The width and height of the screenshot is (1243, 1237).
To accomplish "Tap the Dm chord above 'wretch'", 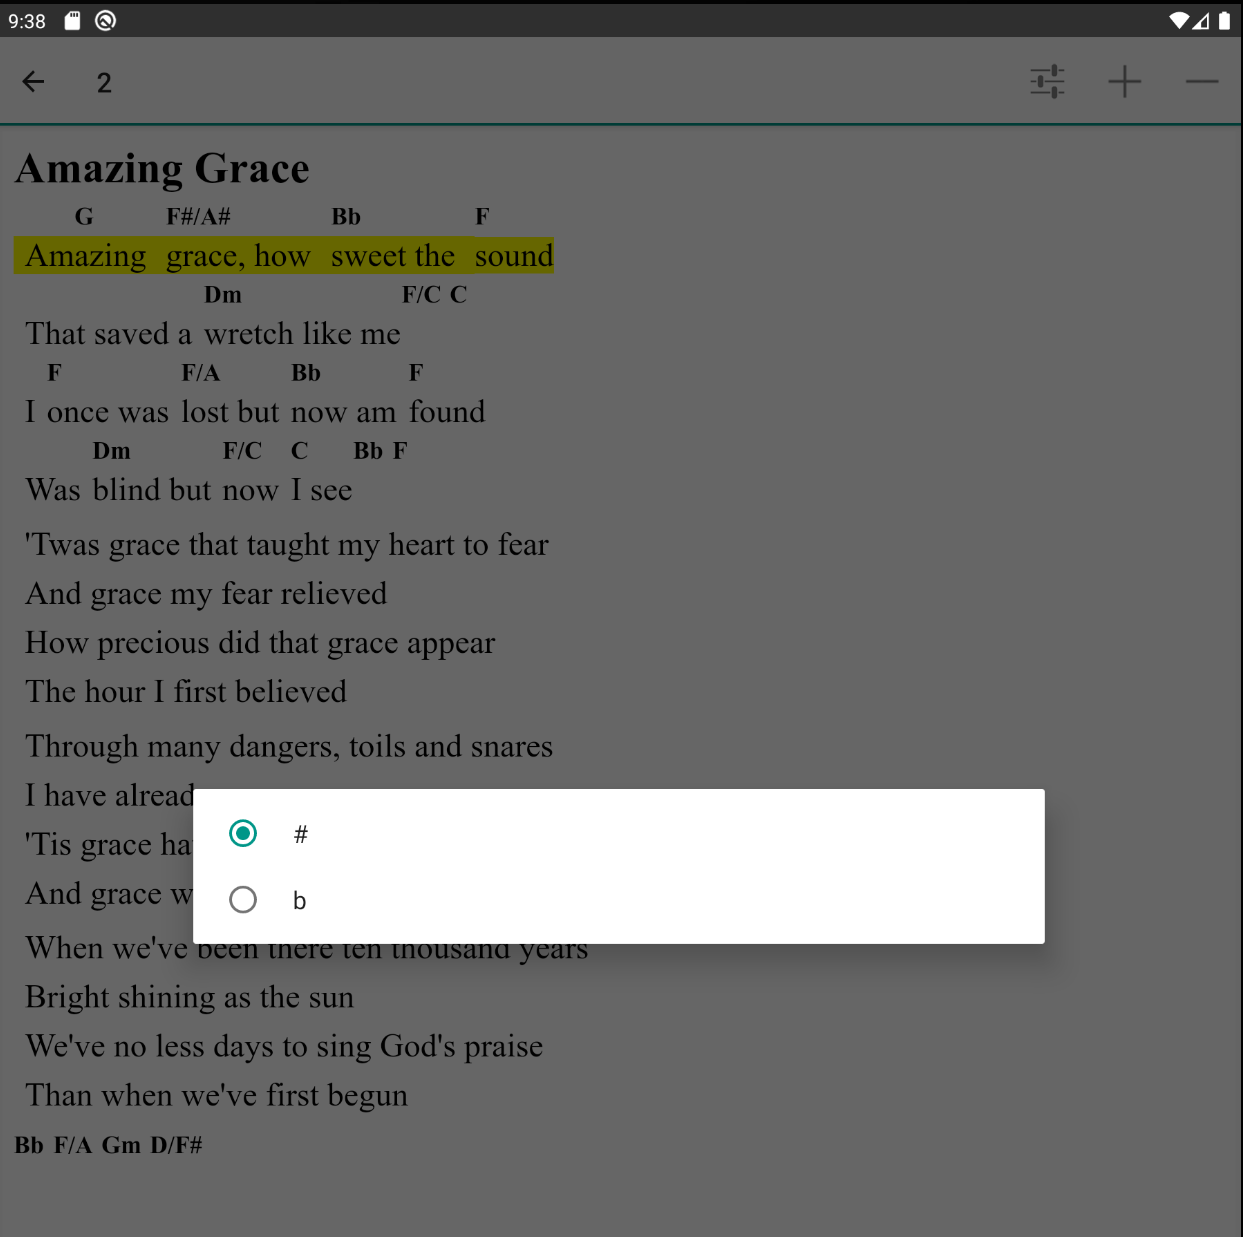I will [x=223, y=294].
